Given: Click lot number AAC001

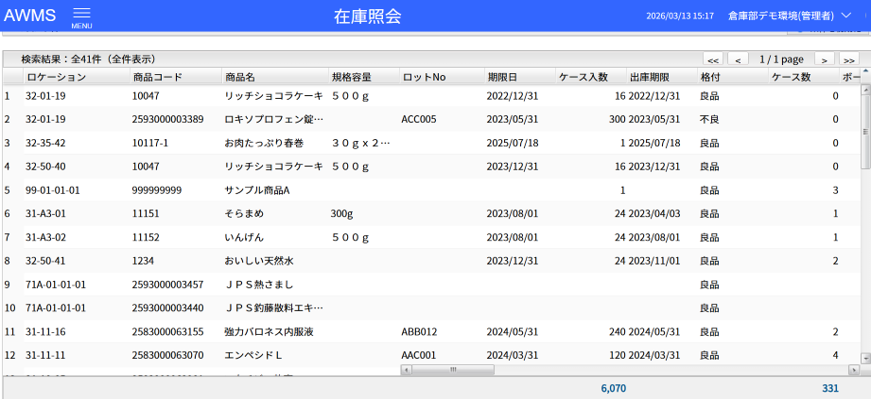Looking at the screenshot, I should pyautogui.click(x=419, y=355).
